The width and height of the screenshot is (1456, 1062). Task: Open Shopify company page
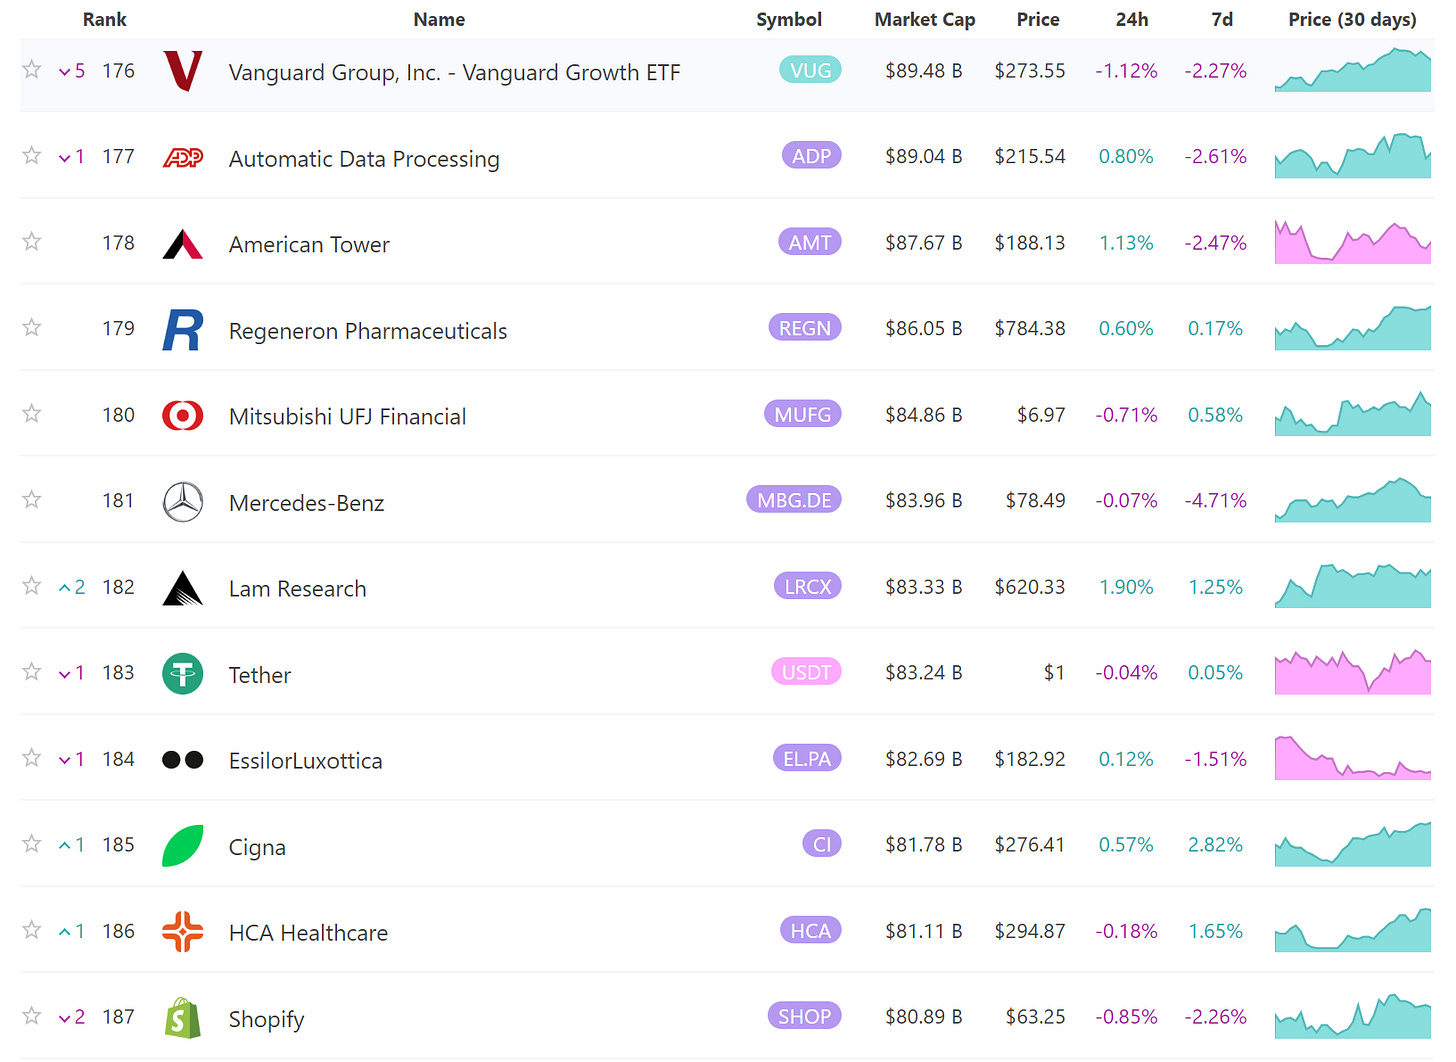coord(266,1019)
